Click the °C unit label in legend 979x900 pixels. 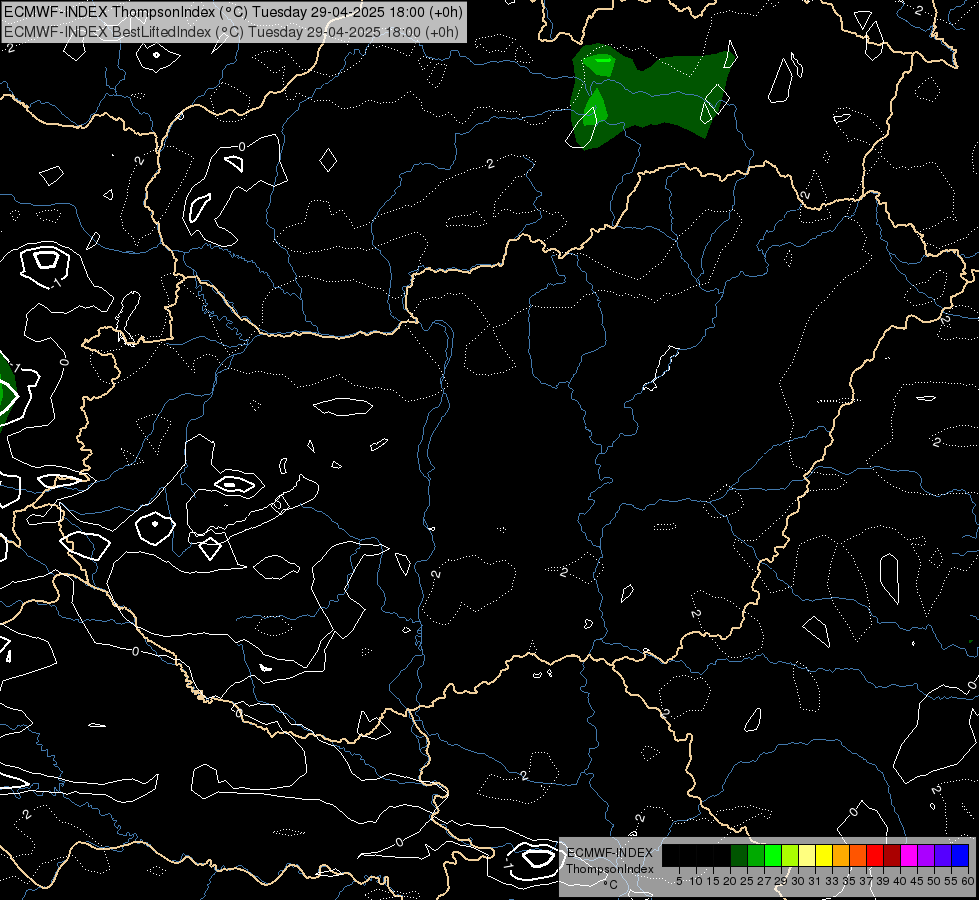[610, 885]
